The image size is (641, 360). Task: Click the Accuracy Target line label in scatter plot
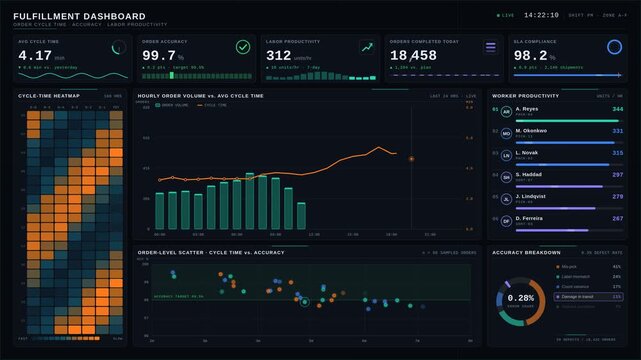178,296
